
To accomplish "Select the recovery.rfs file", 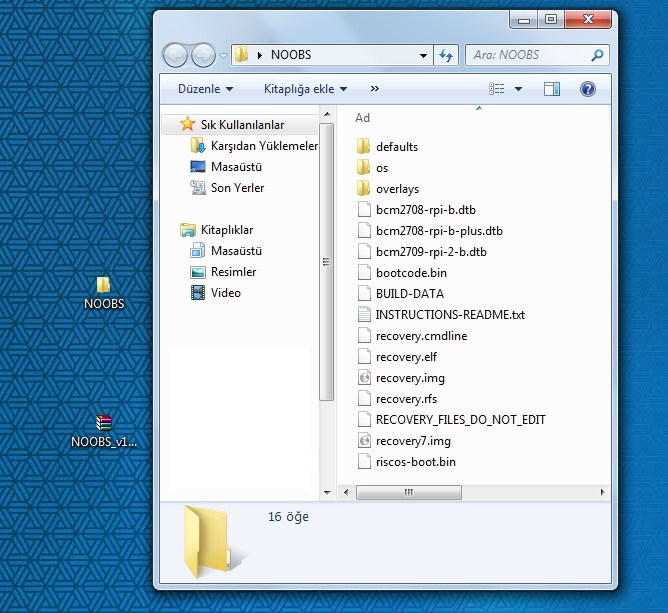I will click(x=397, y=399).
